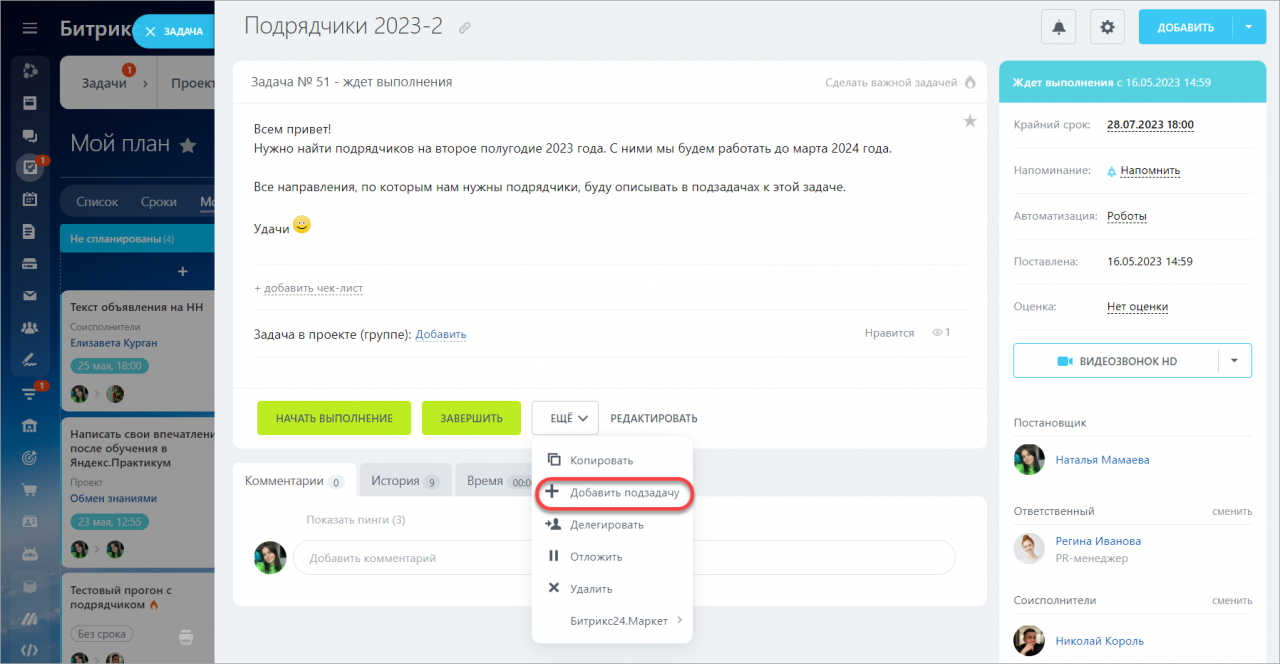This screenshot has width=1280, height=664.
Task: Expand the video call dropdown arrow
Action: click(1235, 361)
